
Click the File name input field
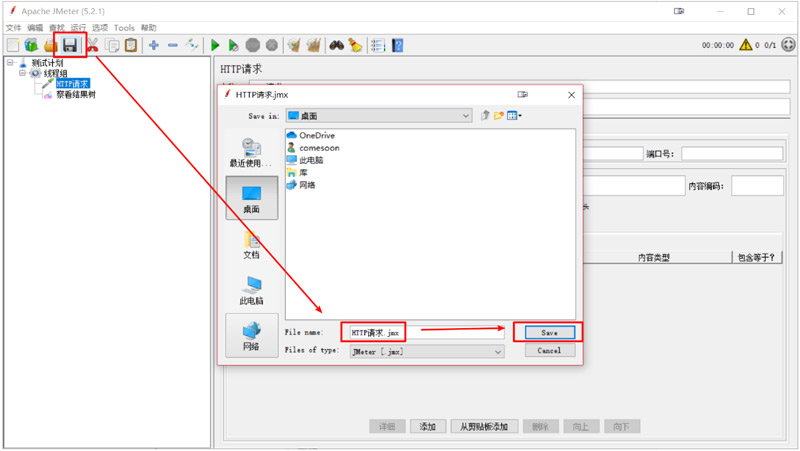click(x=427, y=333)
